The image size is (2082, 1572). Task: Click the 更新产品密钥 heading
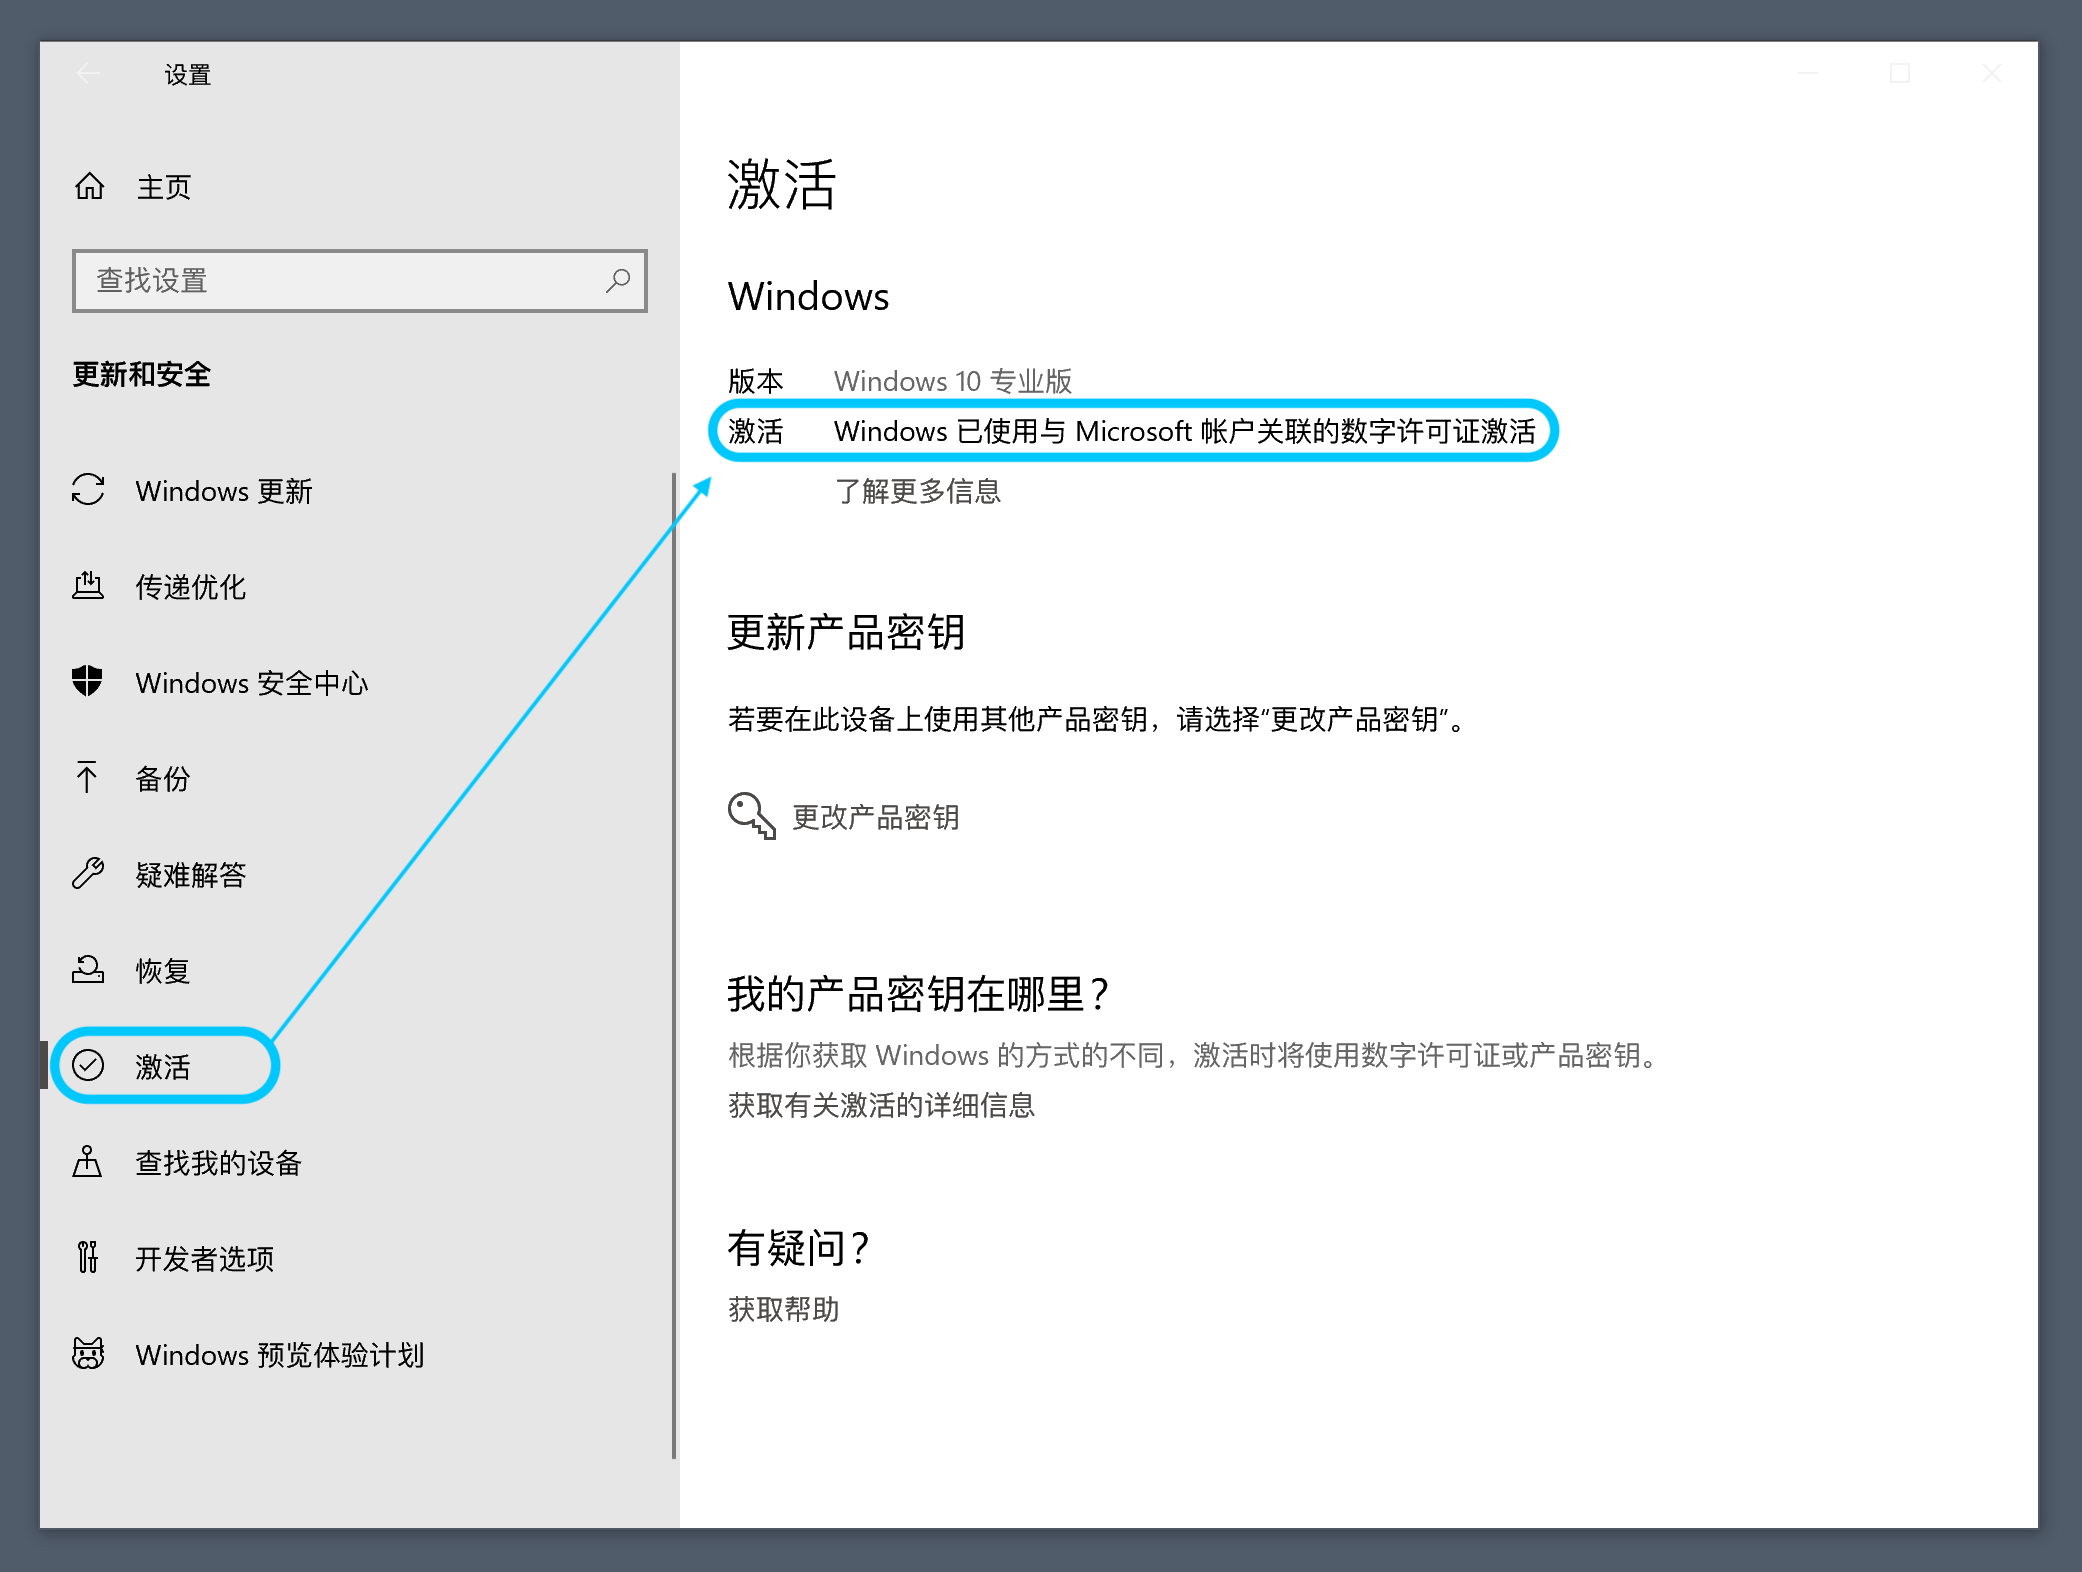coord(846,632)
